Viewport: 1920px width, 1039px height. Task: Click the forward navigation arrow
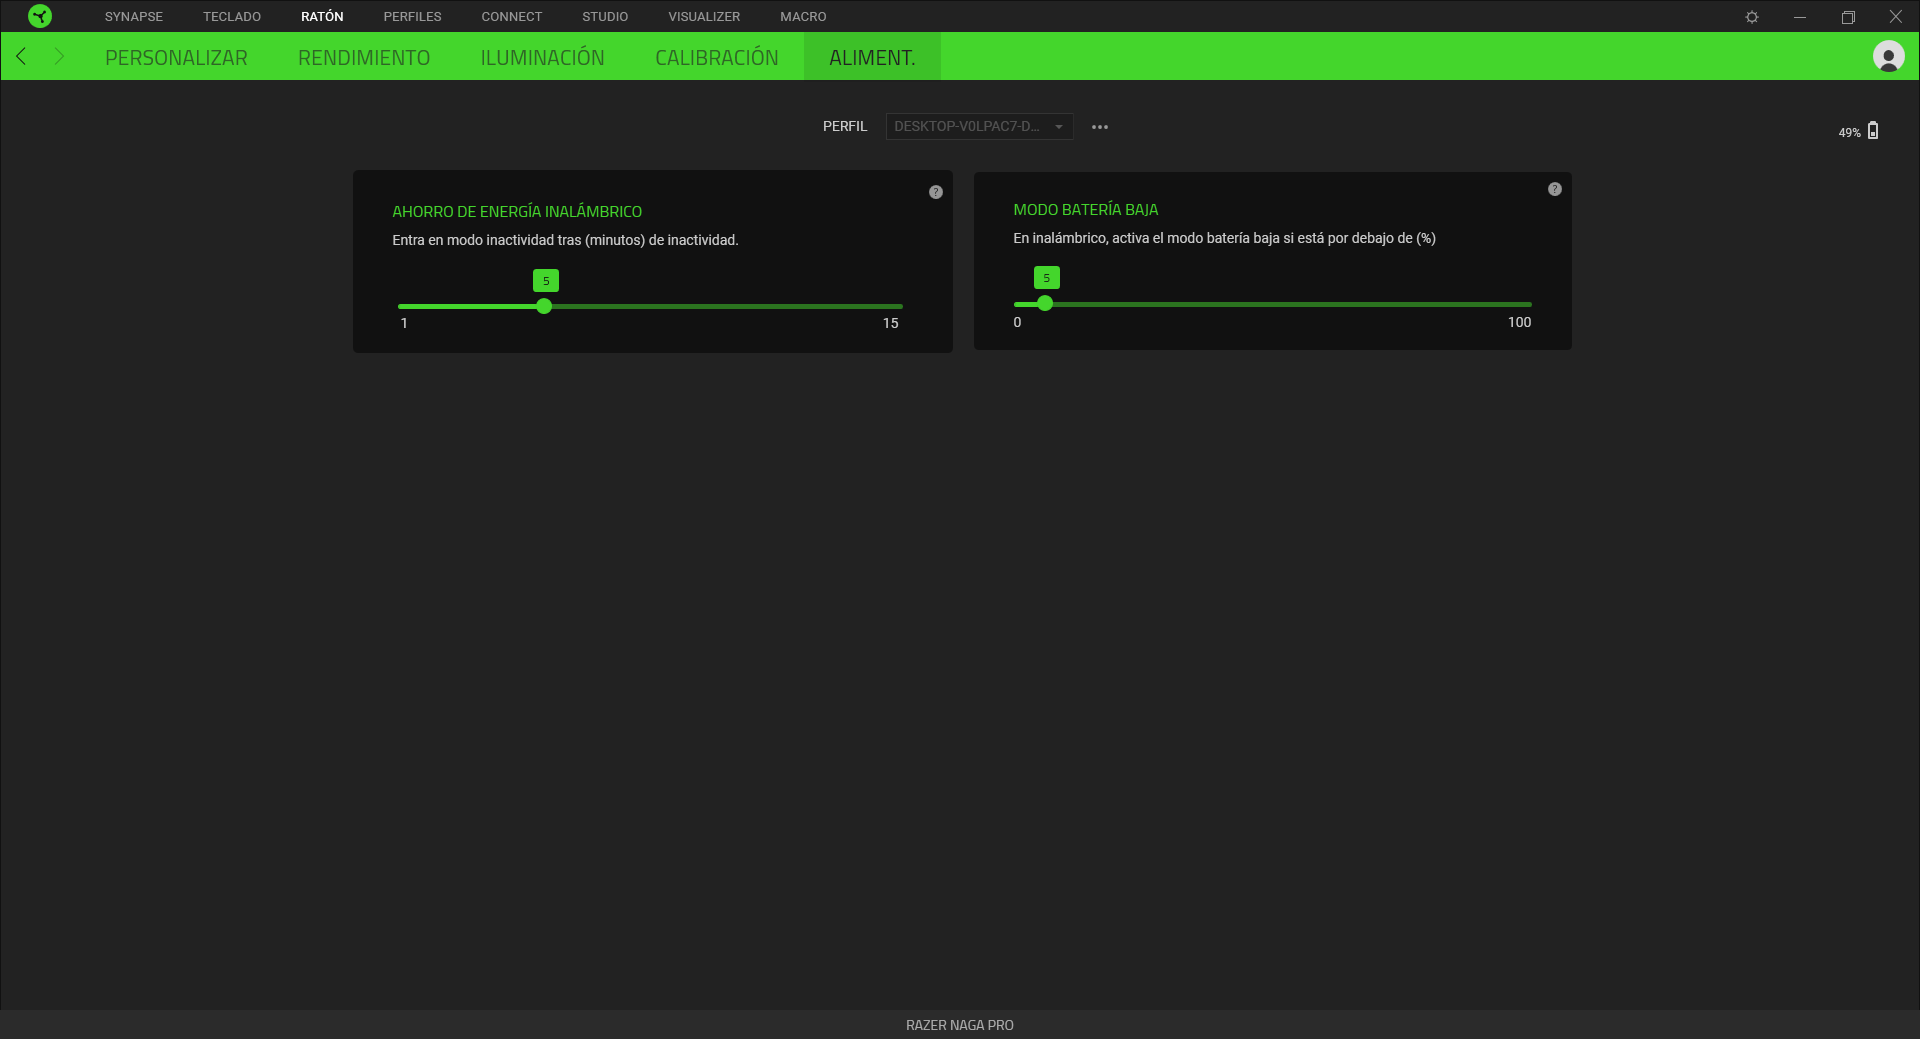coord(59,57)
